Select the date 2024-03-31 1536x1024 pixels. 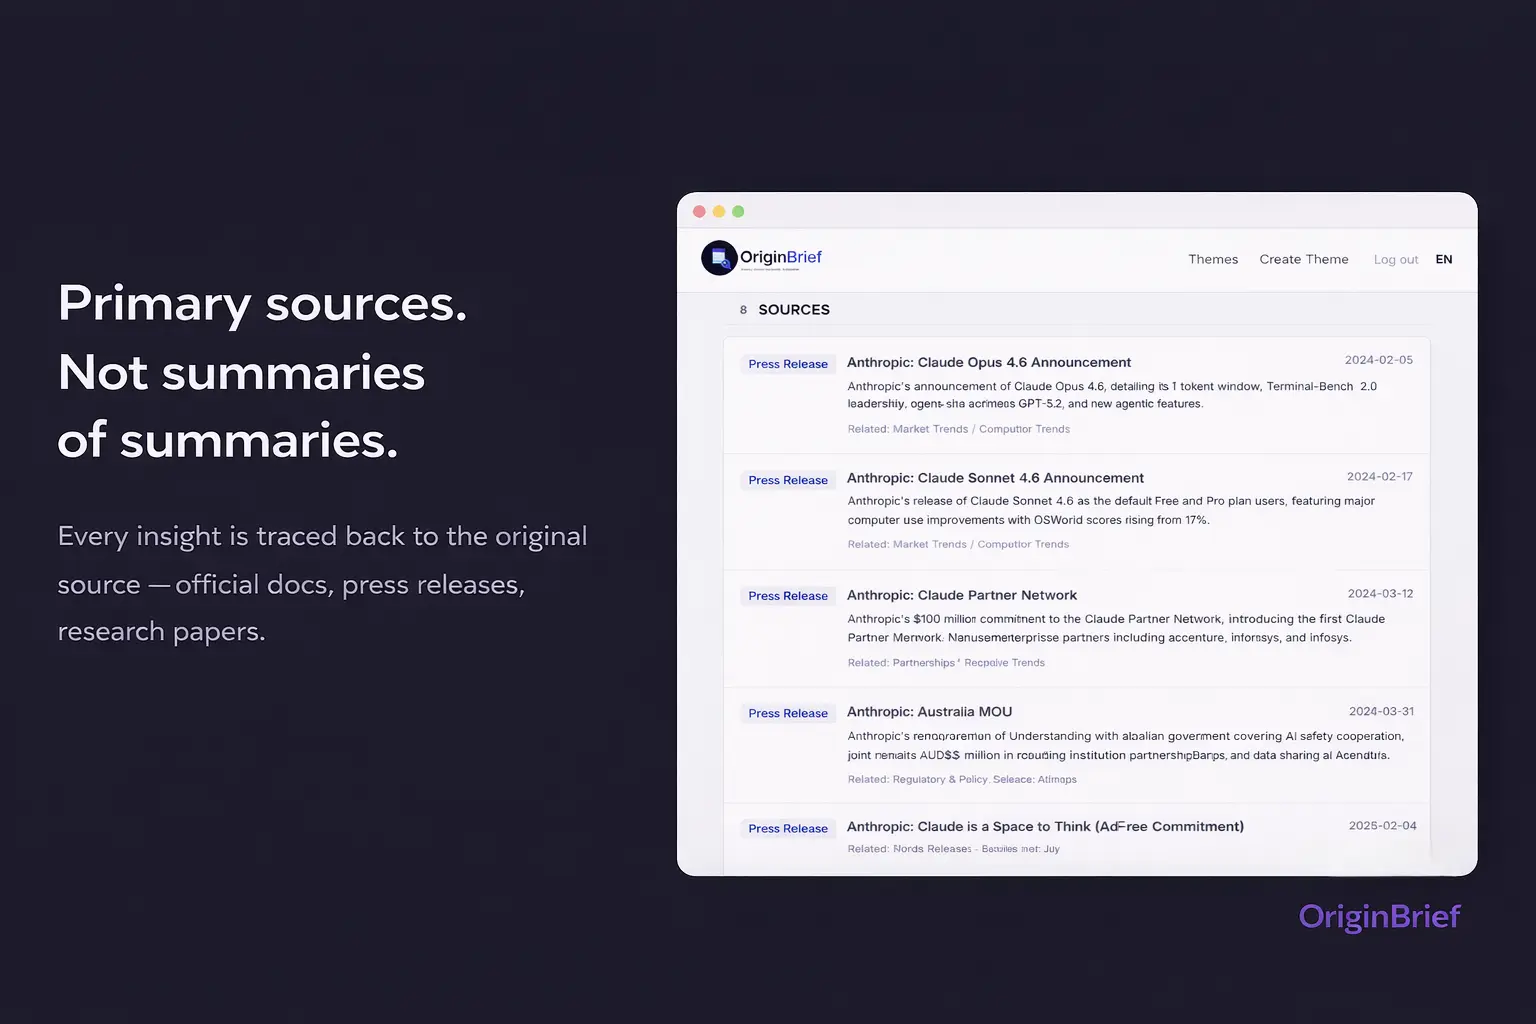(1381, 712)
